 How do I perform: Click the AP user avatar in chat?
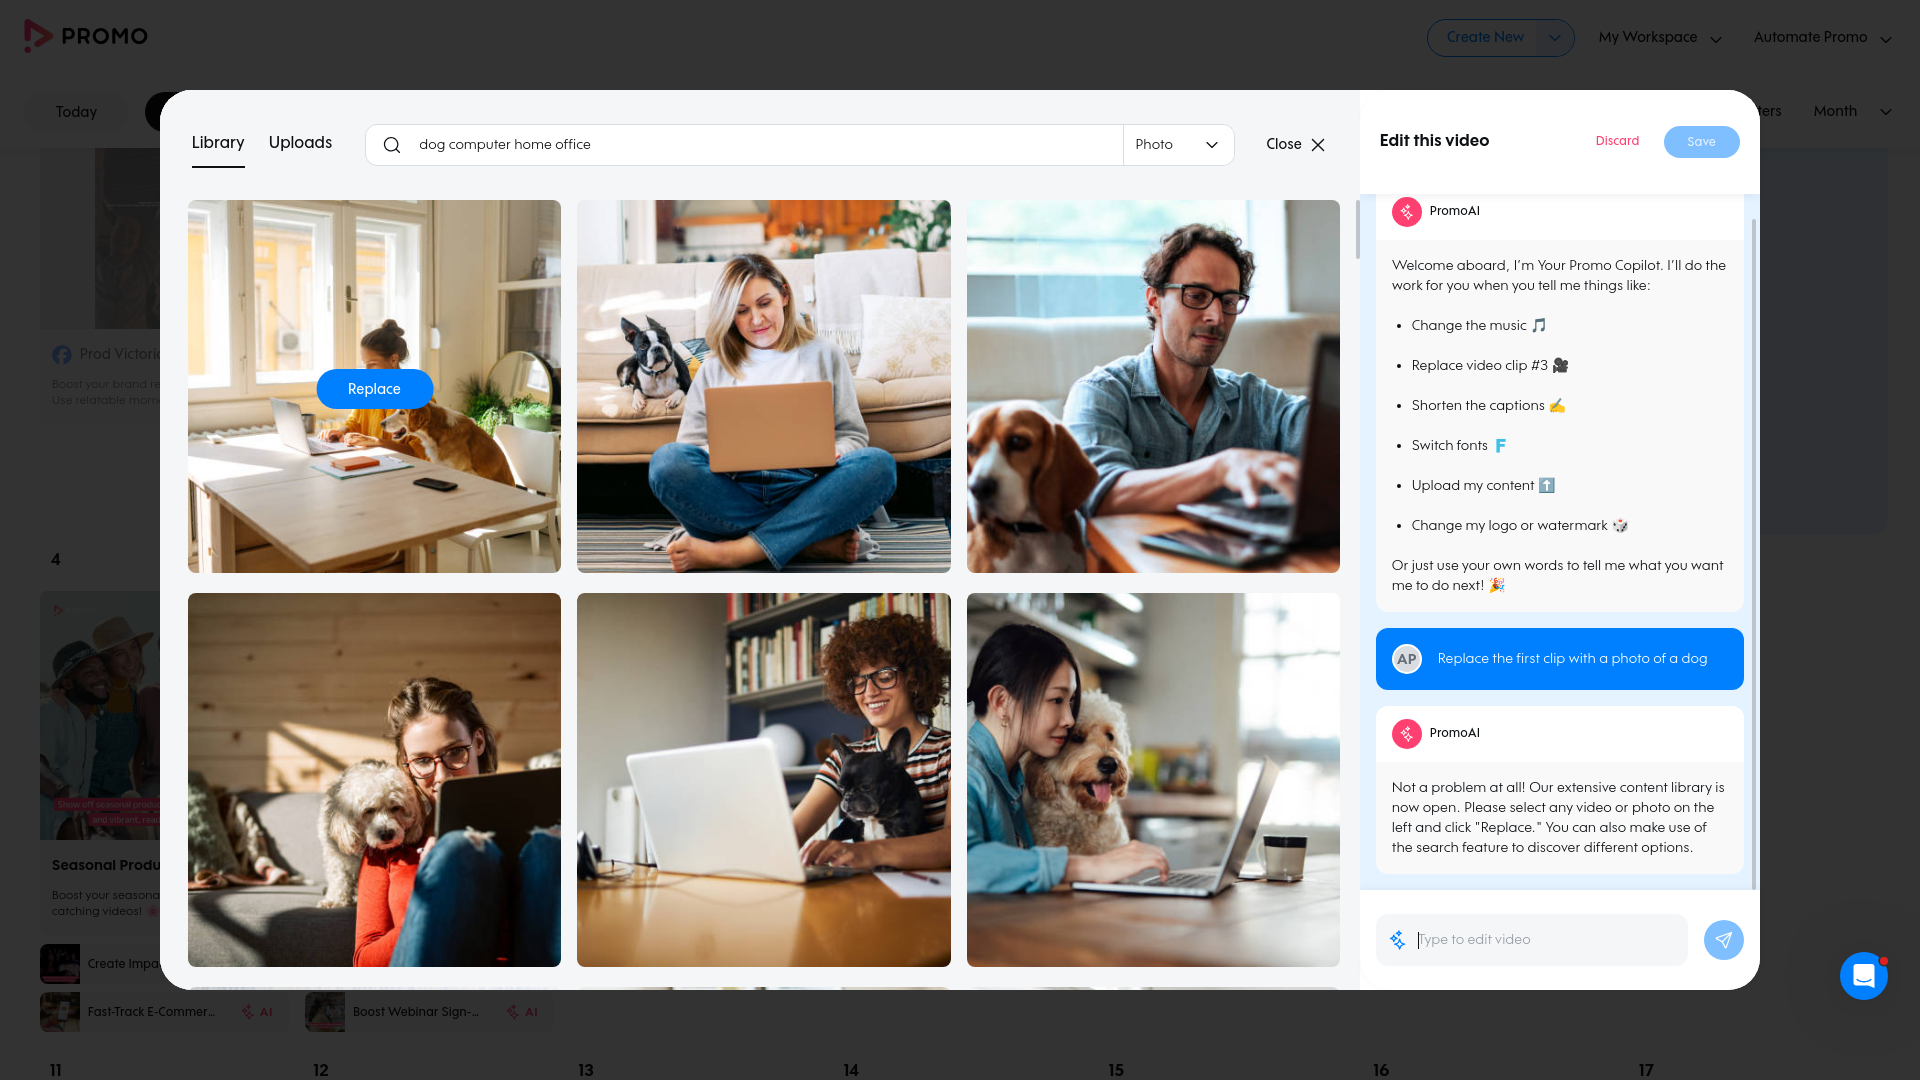coord(1407,659)
